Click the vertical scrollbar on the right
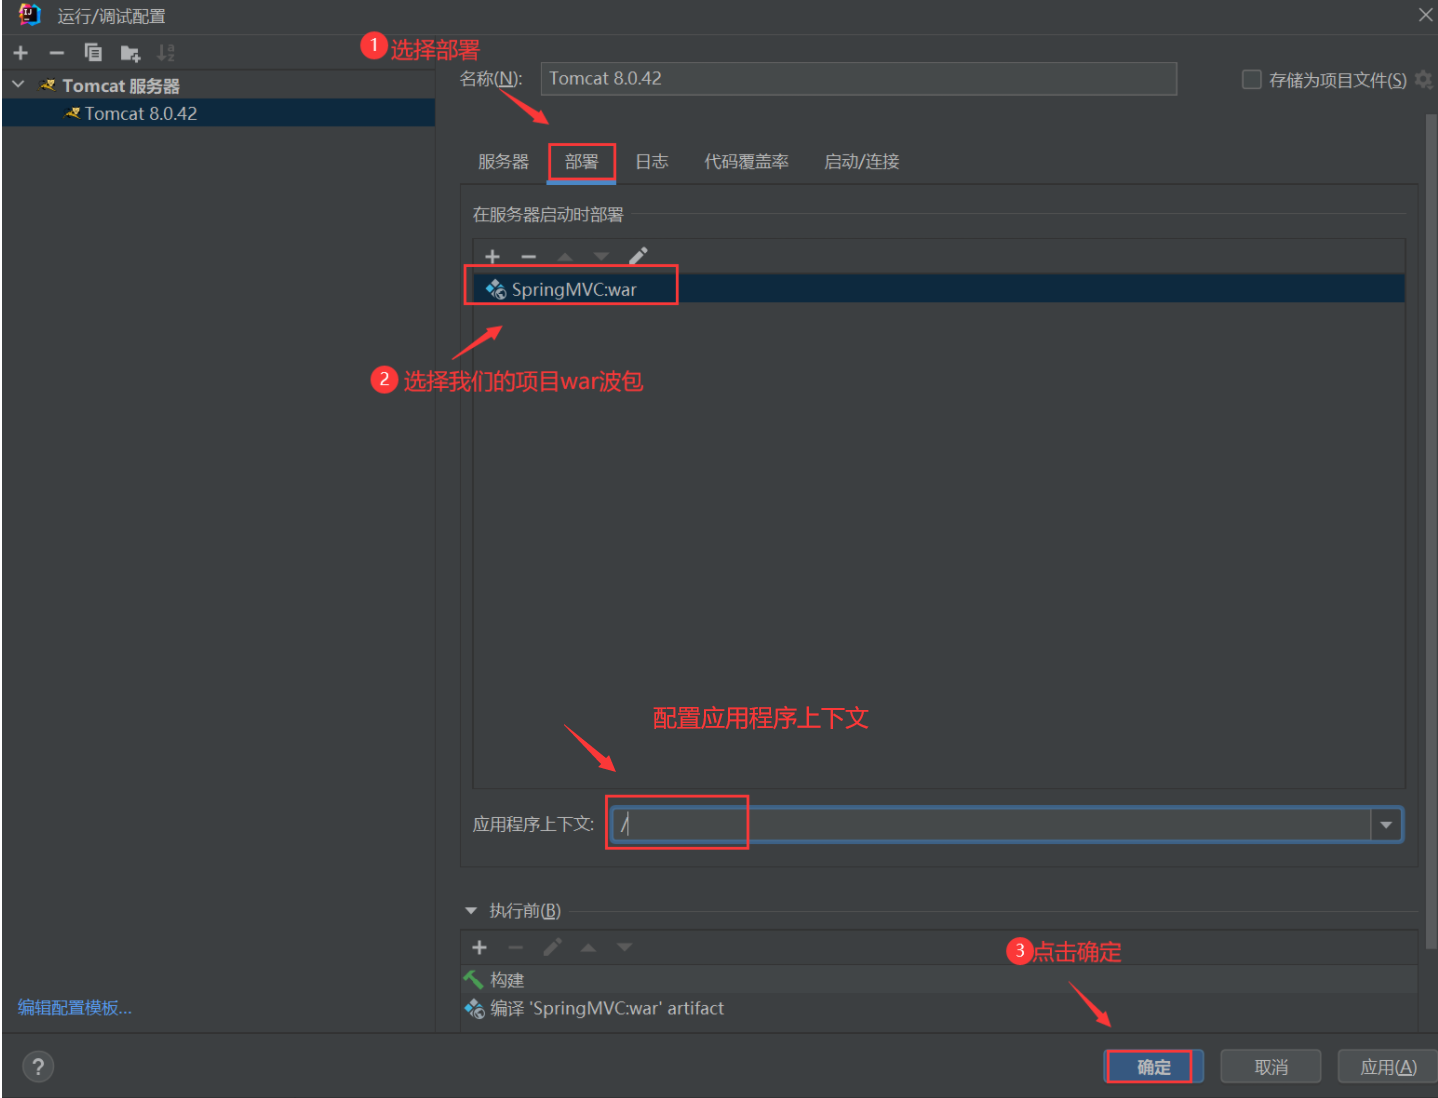Screen dimensions: 1438x1098 pos(1430,530)
